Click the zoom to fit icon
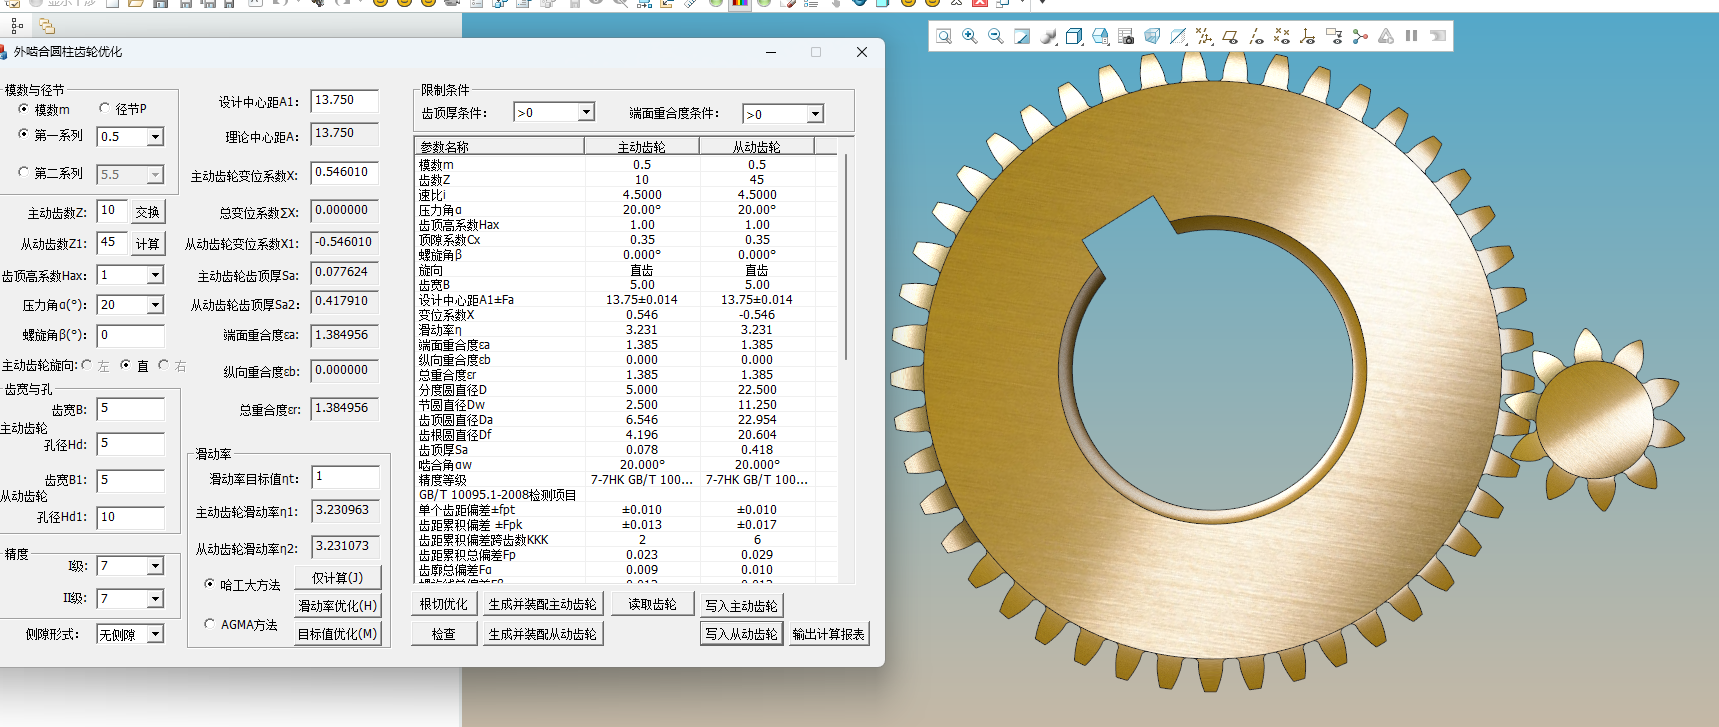1719x727 pixels. click(943, 36)
